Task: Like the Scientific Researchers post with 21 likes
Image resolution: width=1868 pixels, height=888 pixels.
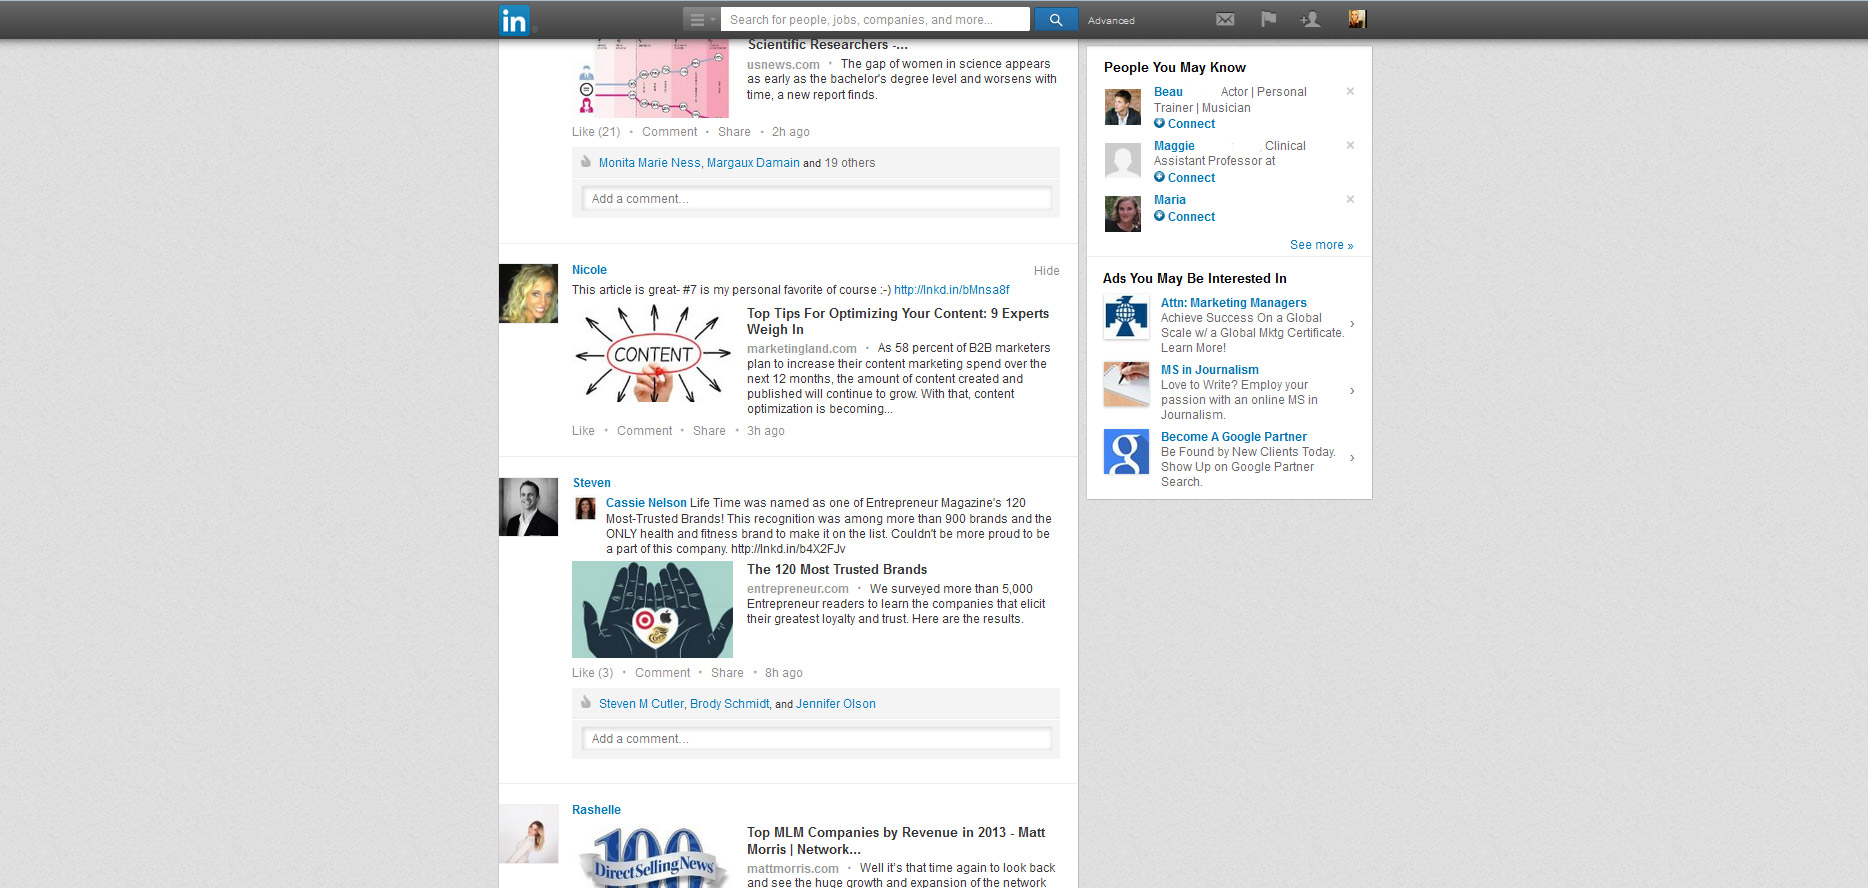Action: (596, 132)
